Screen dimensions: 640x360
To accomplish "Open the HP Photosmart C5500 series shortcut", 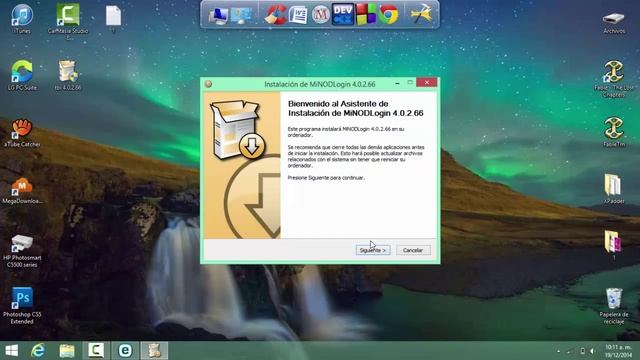I will [22, 251].
